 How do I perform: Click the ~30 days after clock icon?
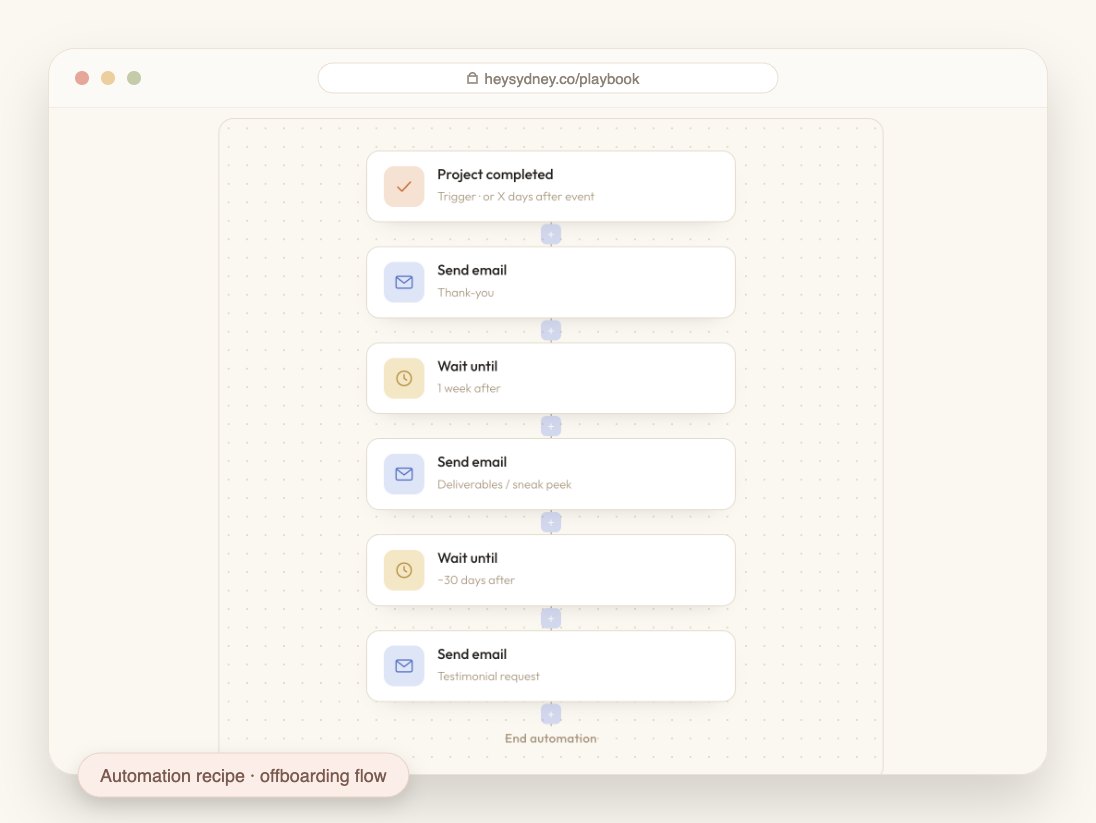pos(404,571)
